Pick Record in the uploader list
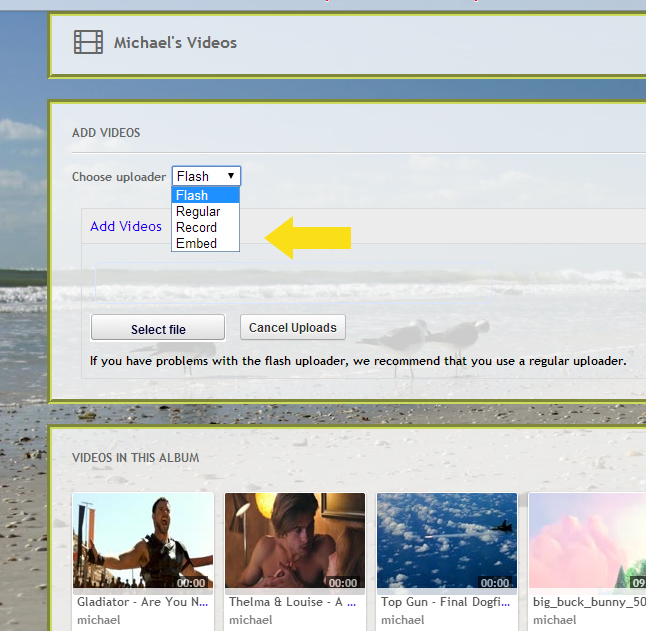The width and height of the screenshot is (646, 631). click(x=205, y=227)
